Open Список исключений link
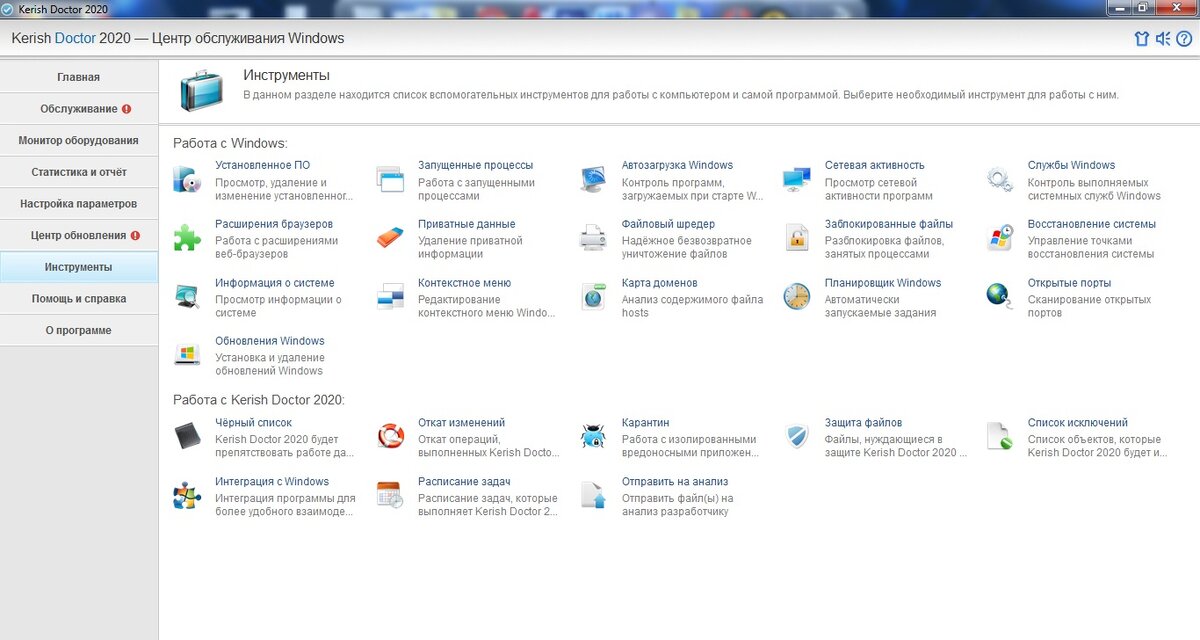This screenshot has width=1200, height=640. (1078, 423)
